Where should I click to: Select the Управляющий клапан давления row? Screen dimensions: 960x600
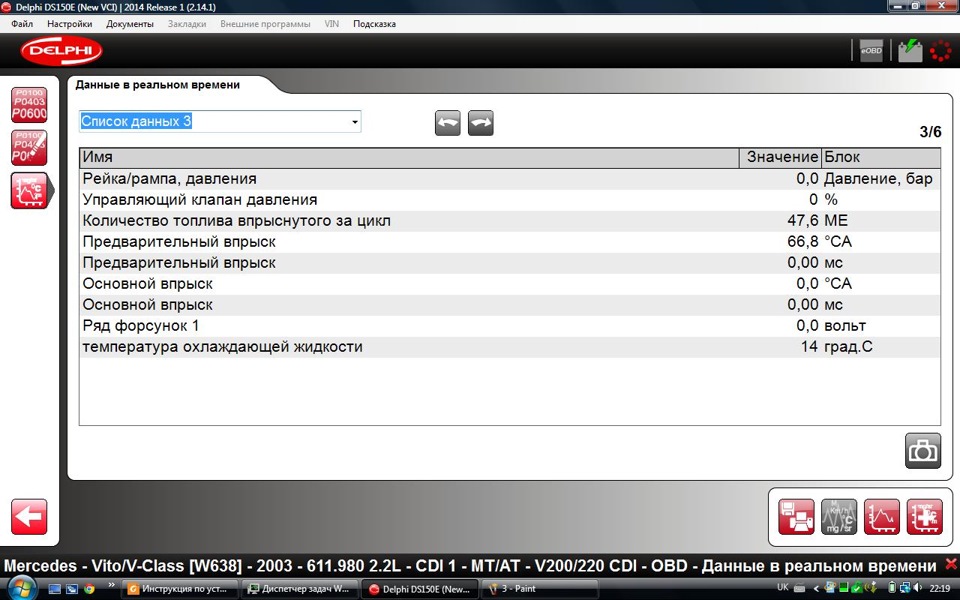pos(510,200)
